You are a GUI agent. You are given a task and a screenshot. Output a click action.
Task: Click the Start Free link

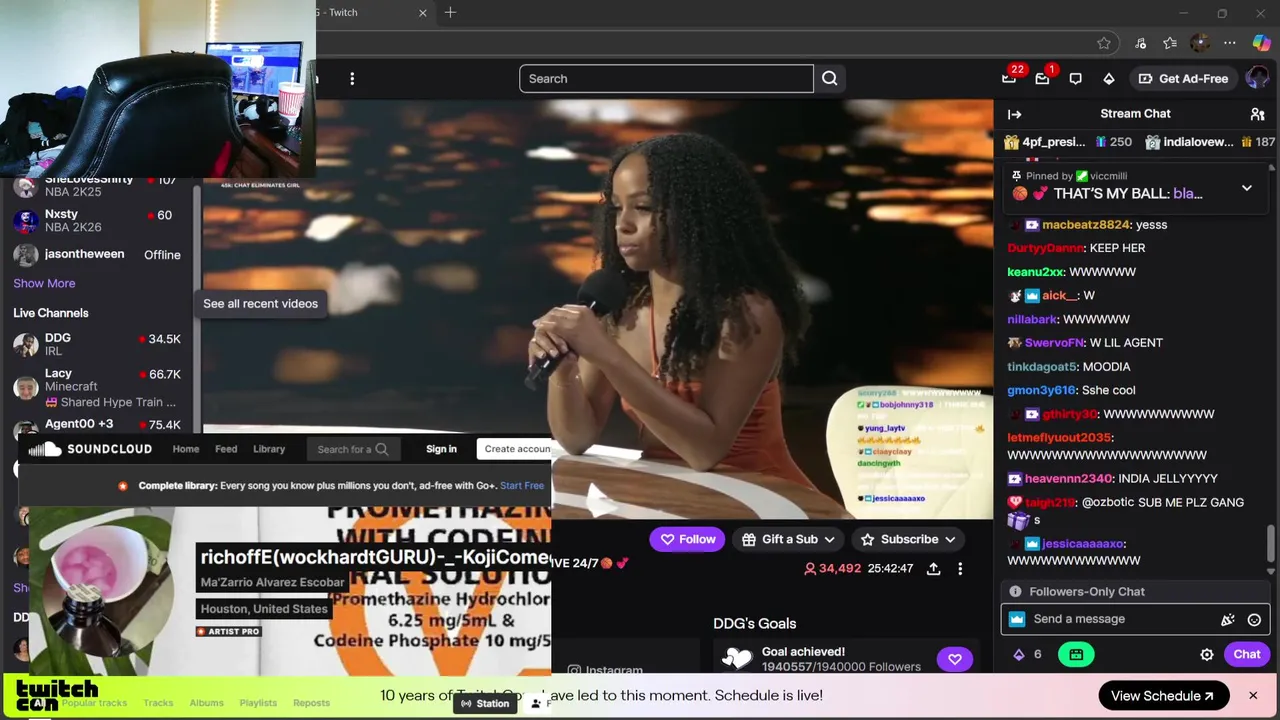[522, 486]
